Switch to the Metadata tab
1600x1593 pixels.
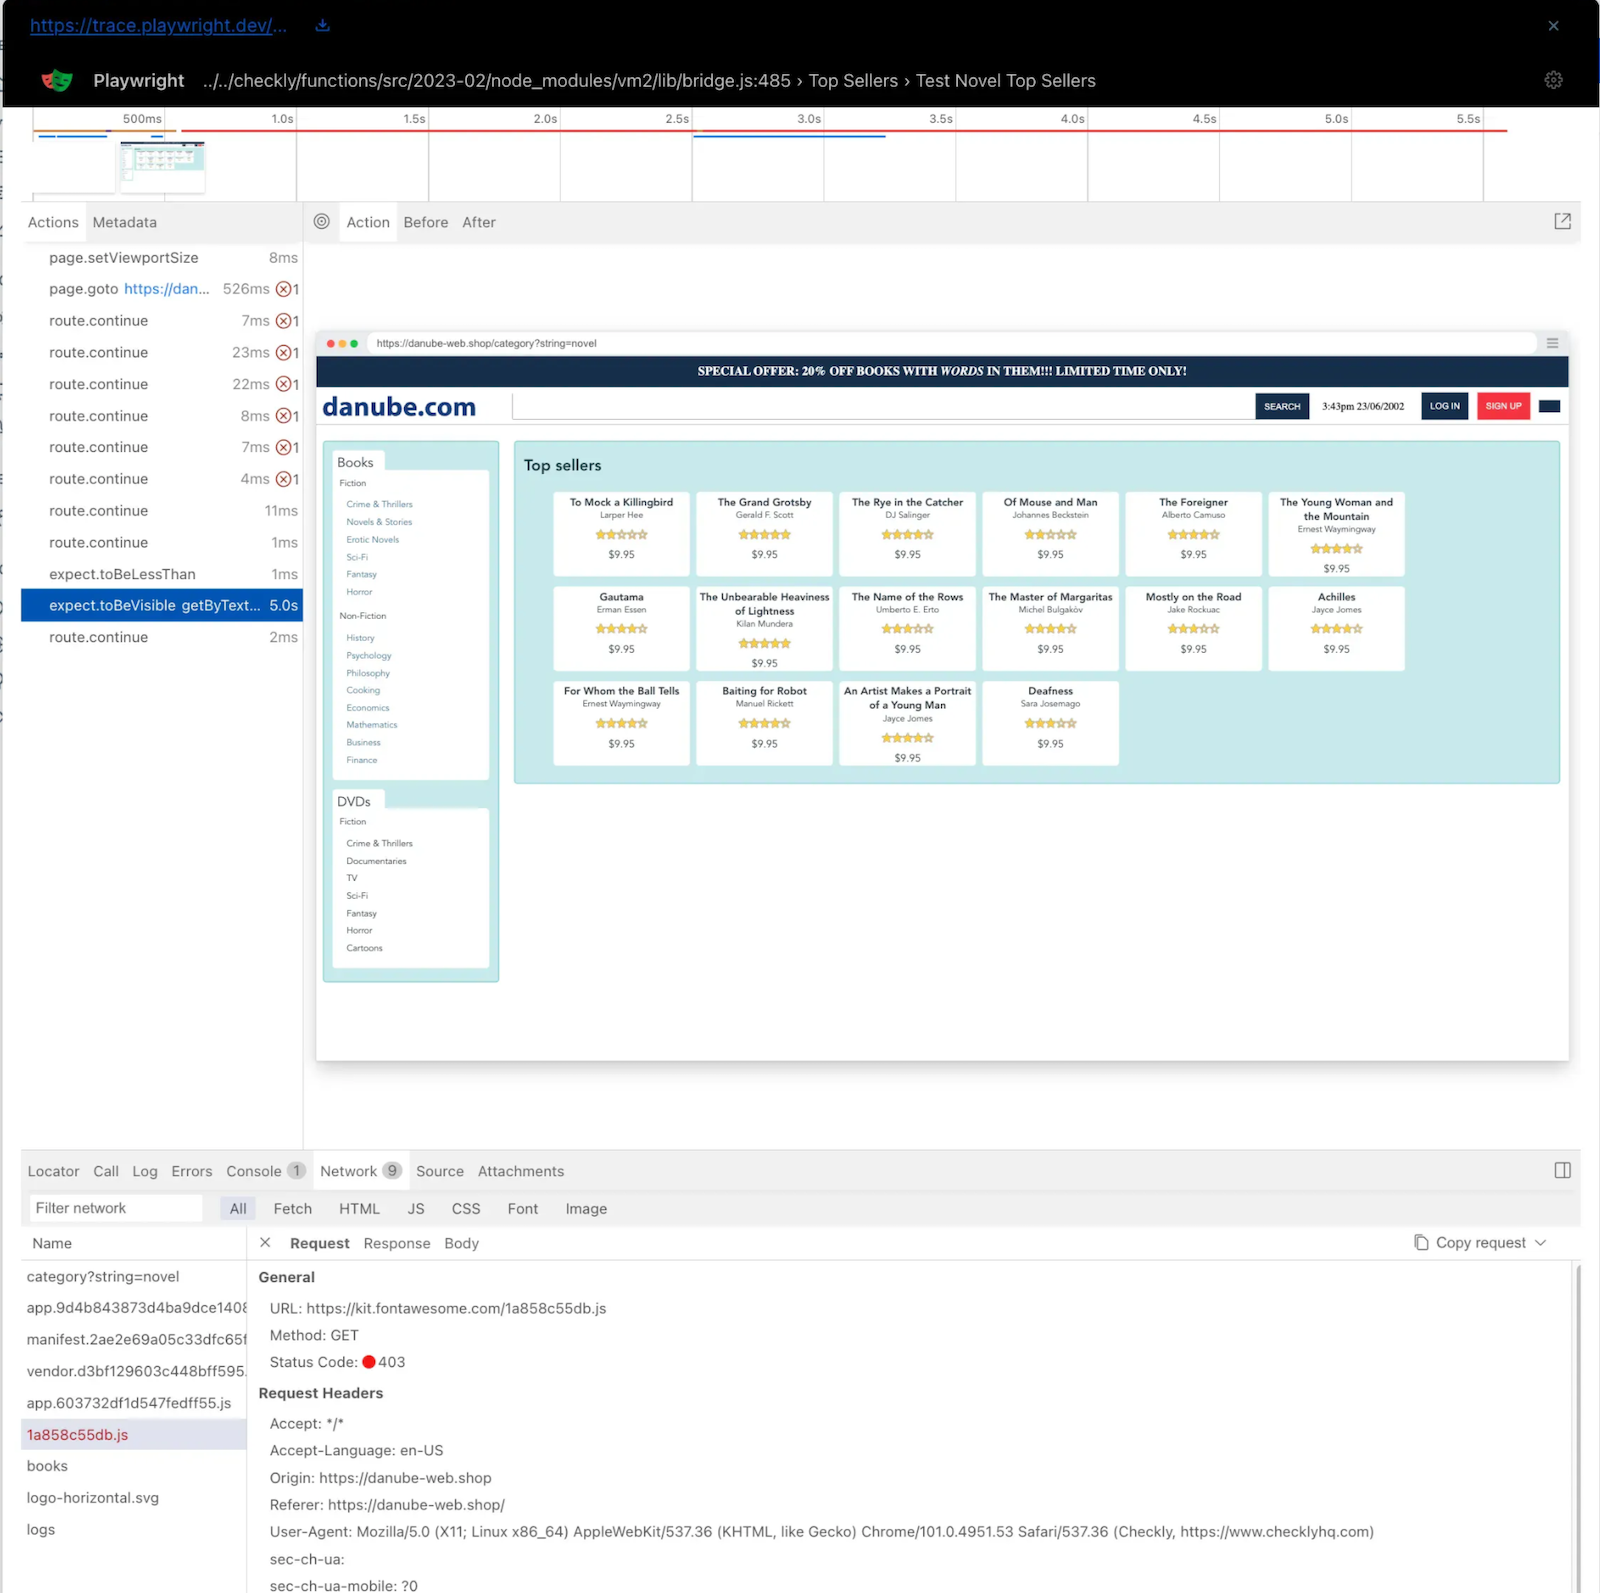click(125, 222)
